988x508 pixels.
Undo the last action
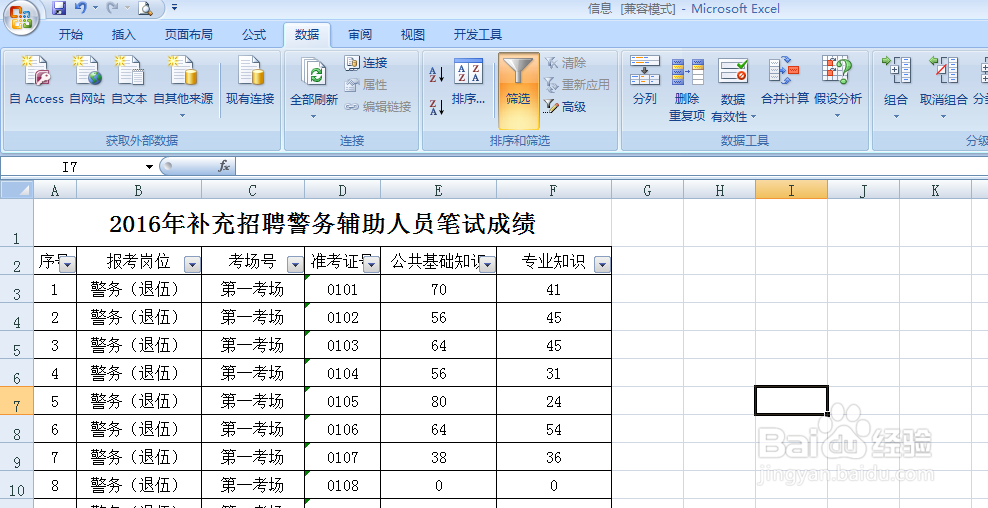(80, 8)
